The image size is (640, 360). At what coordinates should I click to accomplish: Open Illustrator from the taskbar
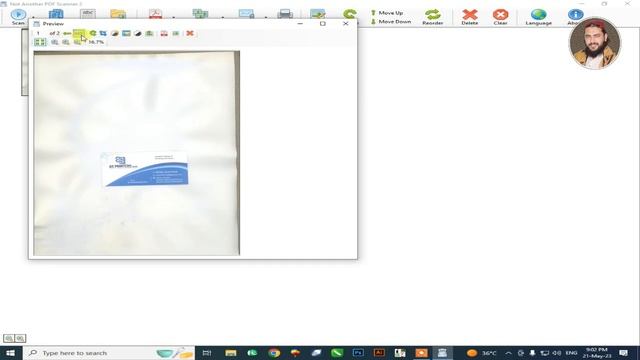tap(379, 353)
